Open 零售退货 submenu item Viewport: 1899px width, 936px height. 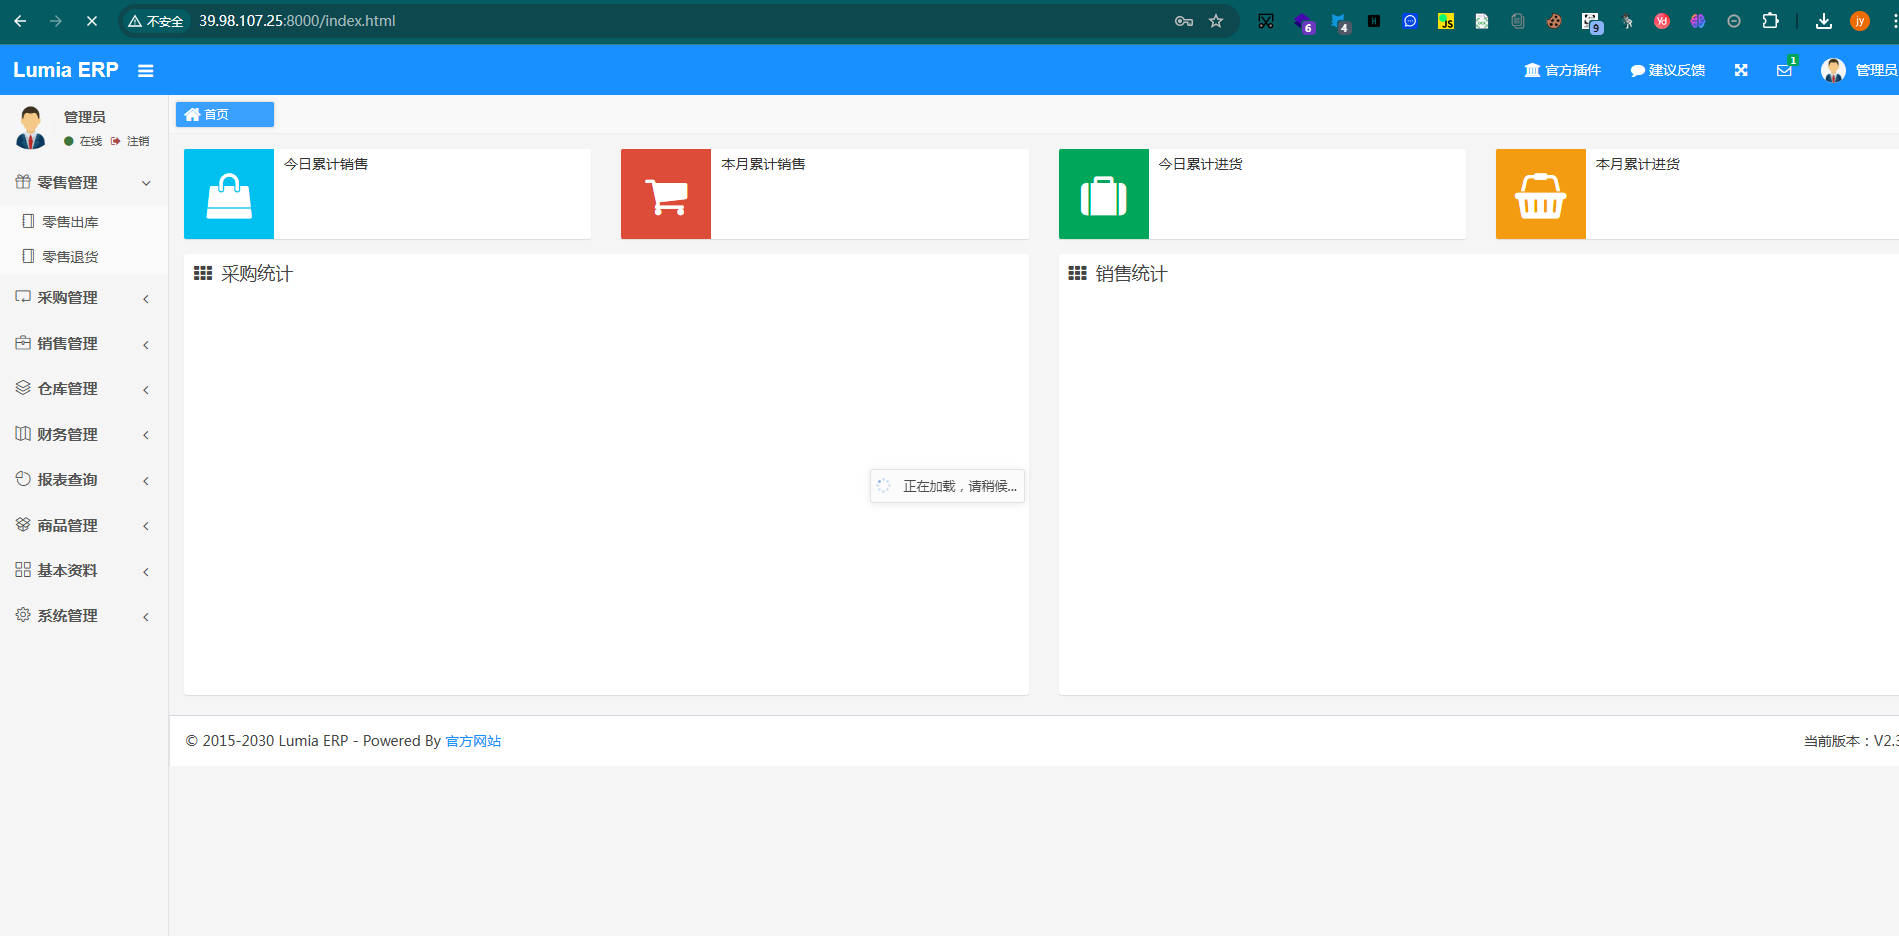click(70, 257)
